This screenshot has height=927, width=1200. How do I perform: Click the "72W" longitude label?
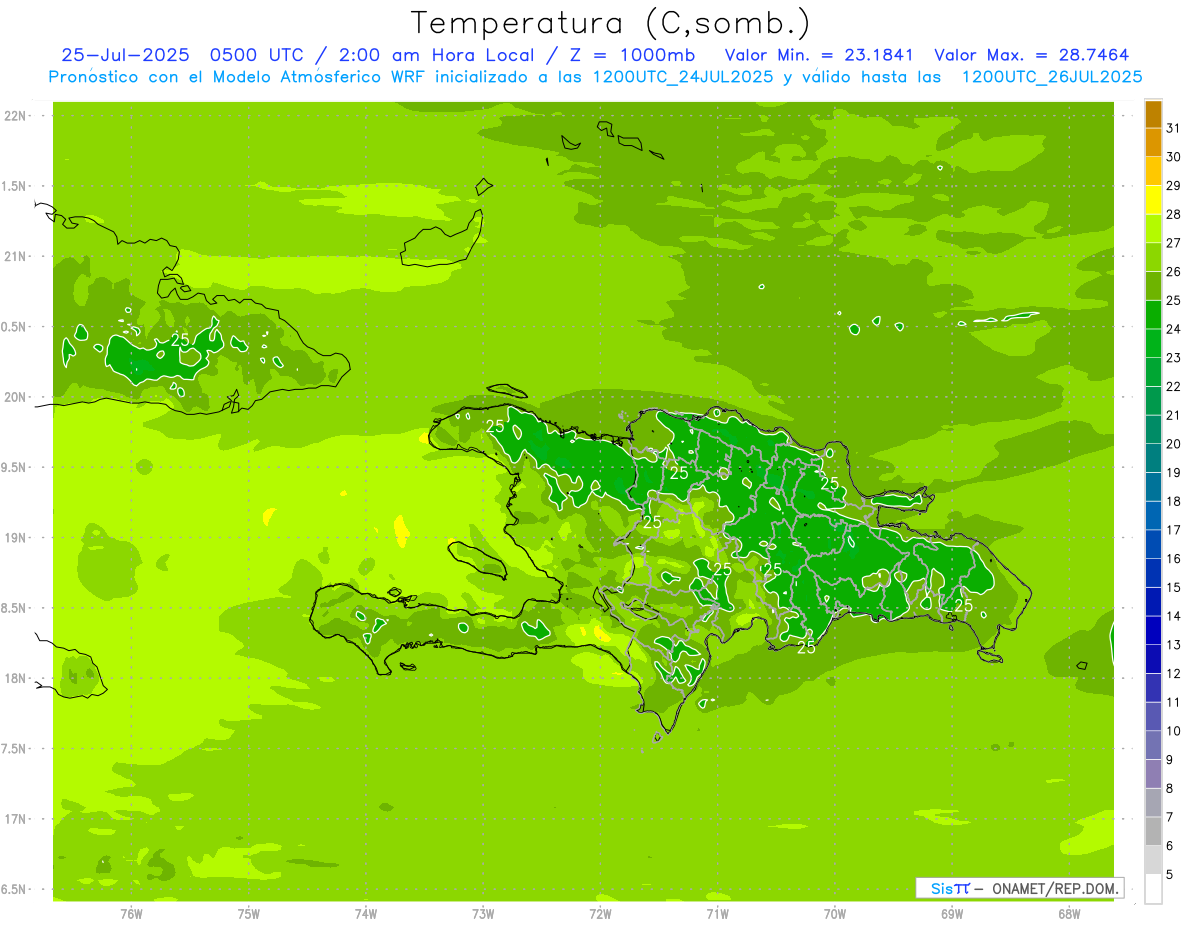click(x=600, y=914)
